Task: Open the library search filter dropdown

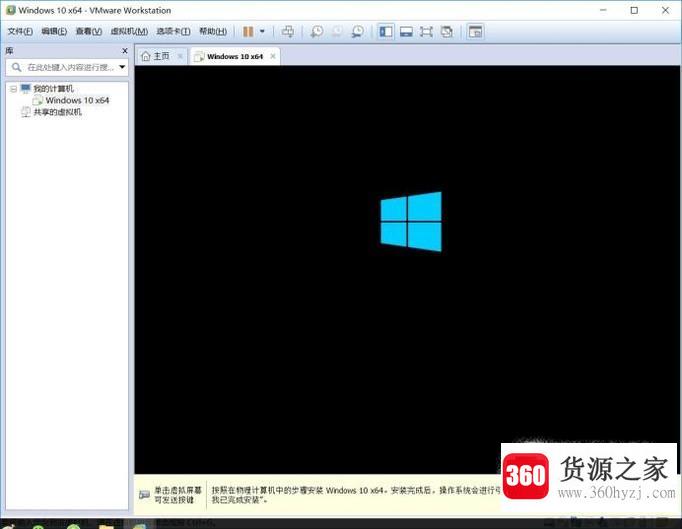Action: 122,67
